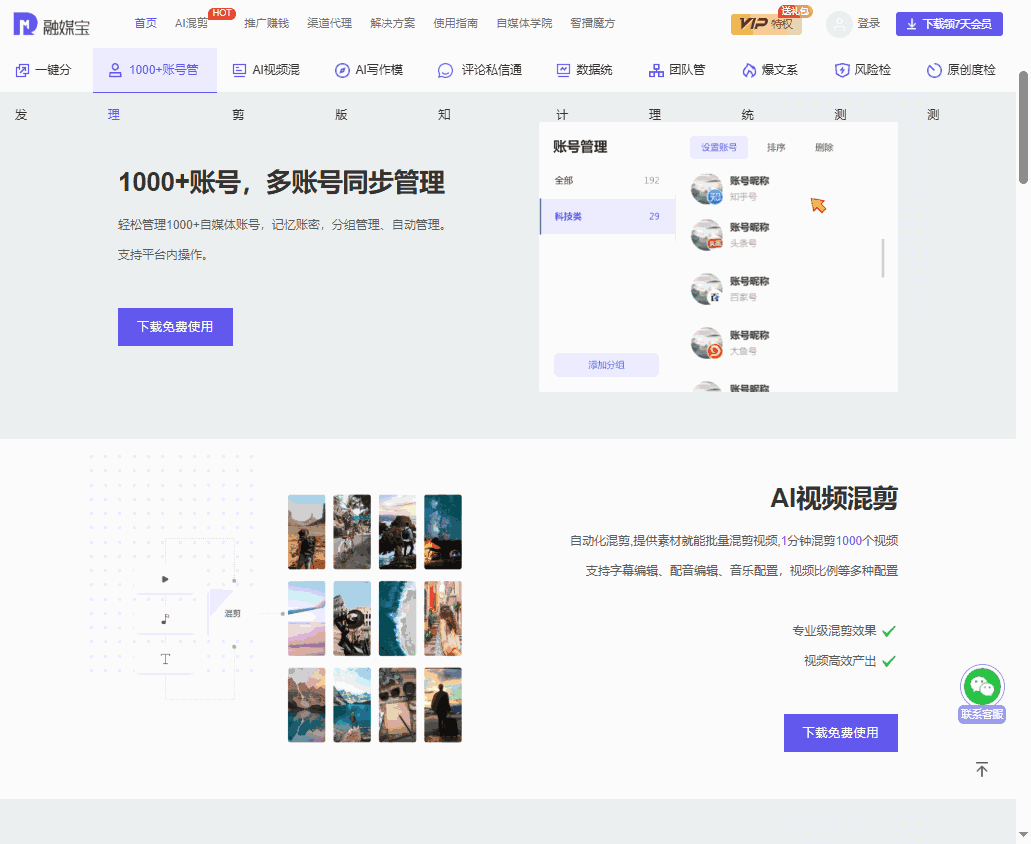Screen dimensions: 1031x844
Task: Select the AI写作模版 feature tab
Action: coord(369,70)
